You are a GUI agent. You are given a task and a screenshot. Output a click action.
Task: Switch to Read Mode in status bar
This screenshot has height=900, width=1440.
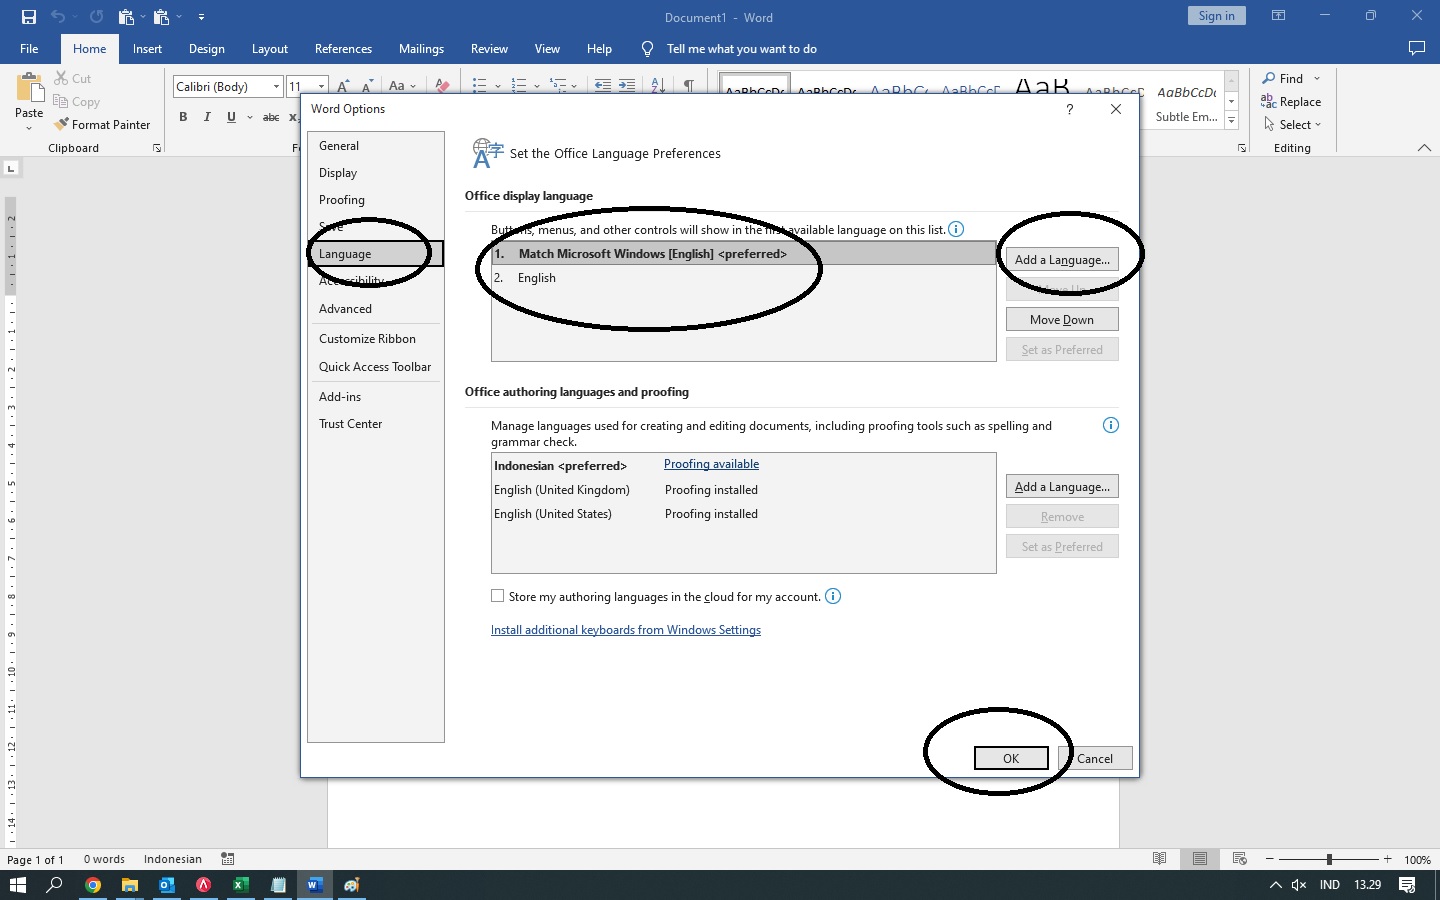1159,859
